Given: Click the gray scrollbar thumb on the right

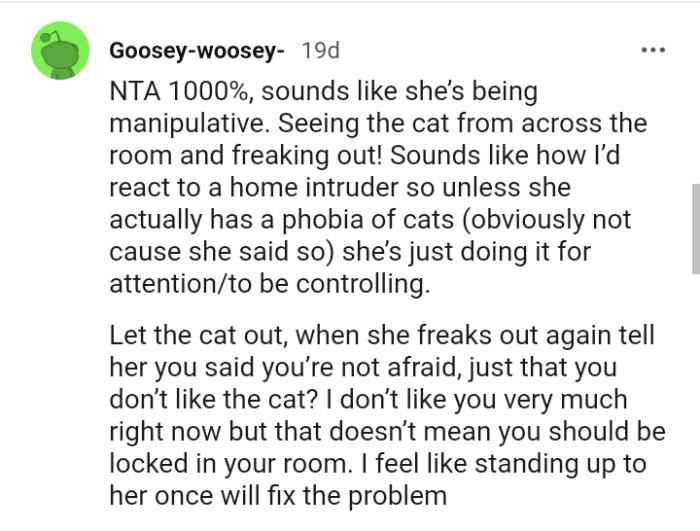Looking at the screenshot, I should pos(695,227).
